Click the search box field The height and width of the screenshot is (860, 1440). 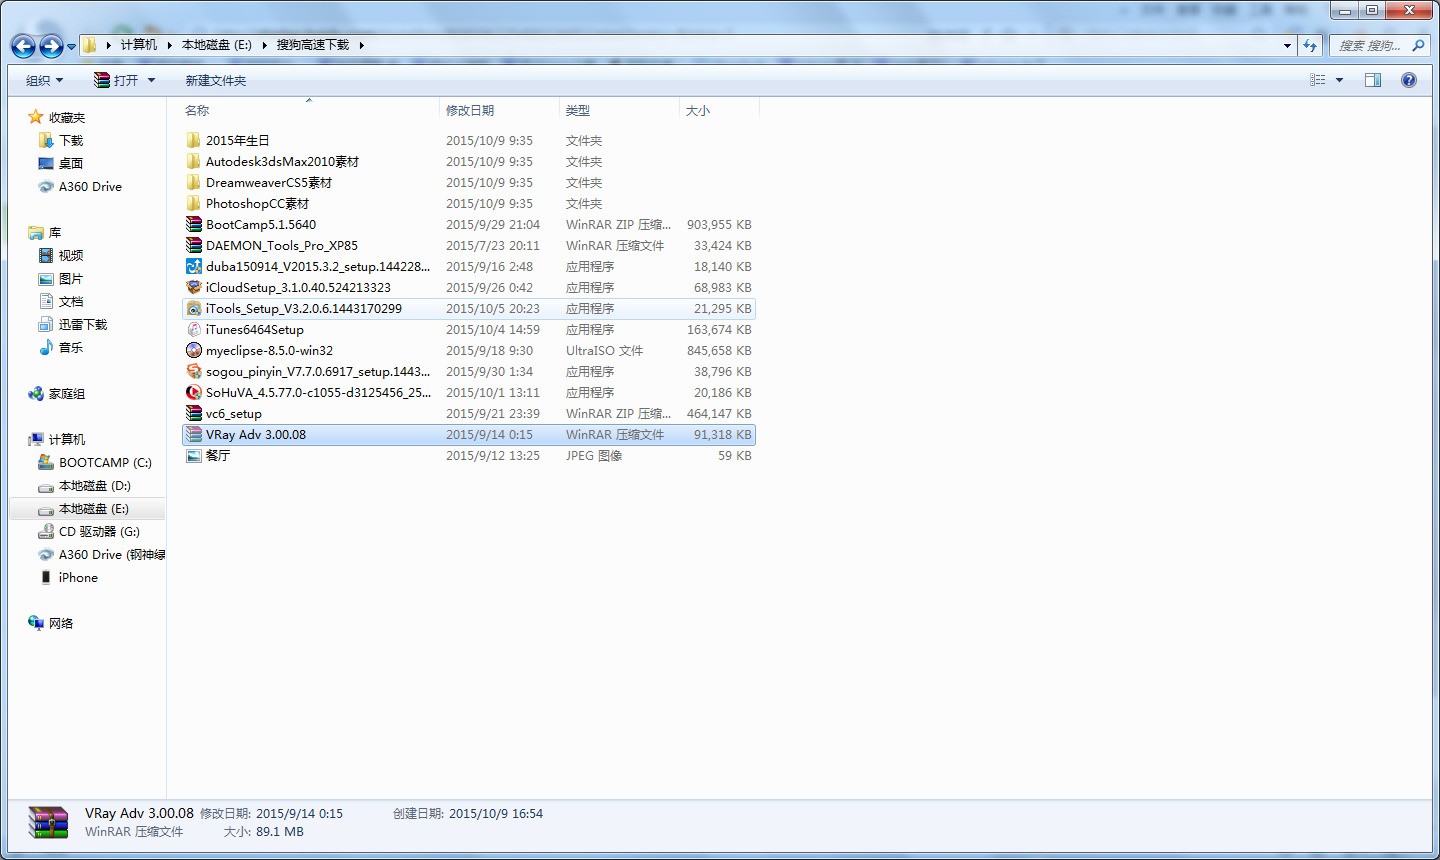click(x=1379, y=46)
